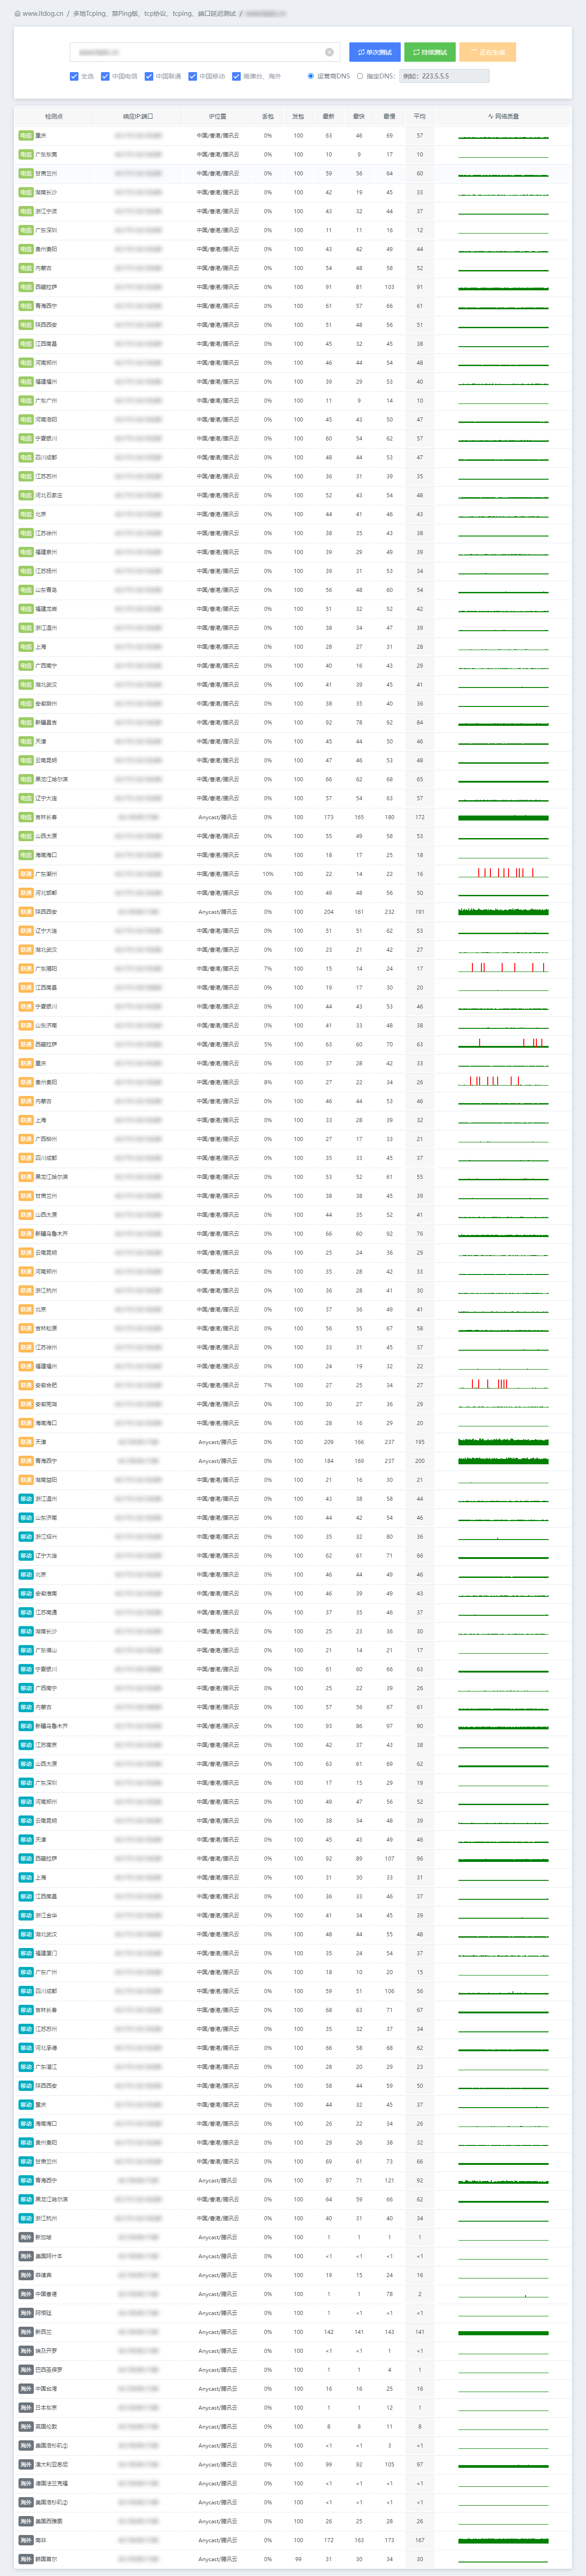Screen dimensions: 586x2576
Task: Click the 移动 badge beside 上海
Action: [x=26, y=1877]
